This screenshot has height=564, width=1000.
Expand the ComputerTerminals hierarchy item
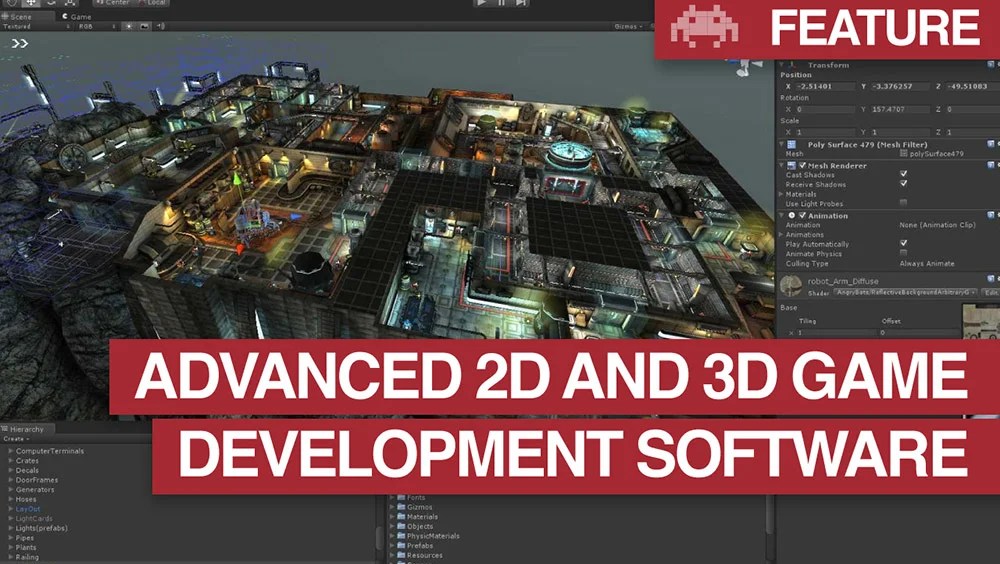coord(11,450)
